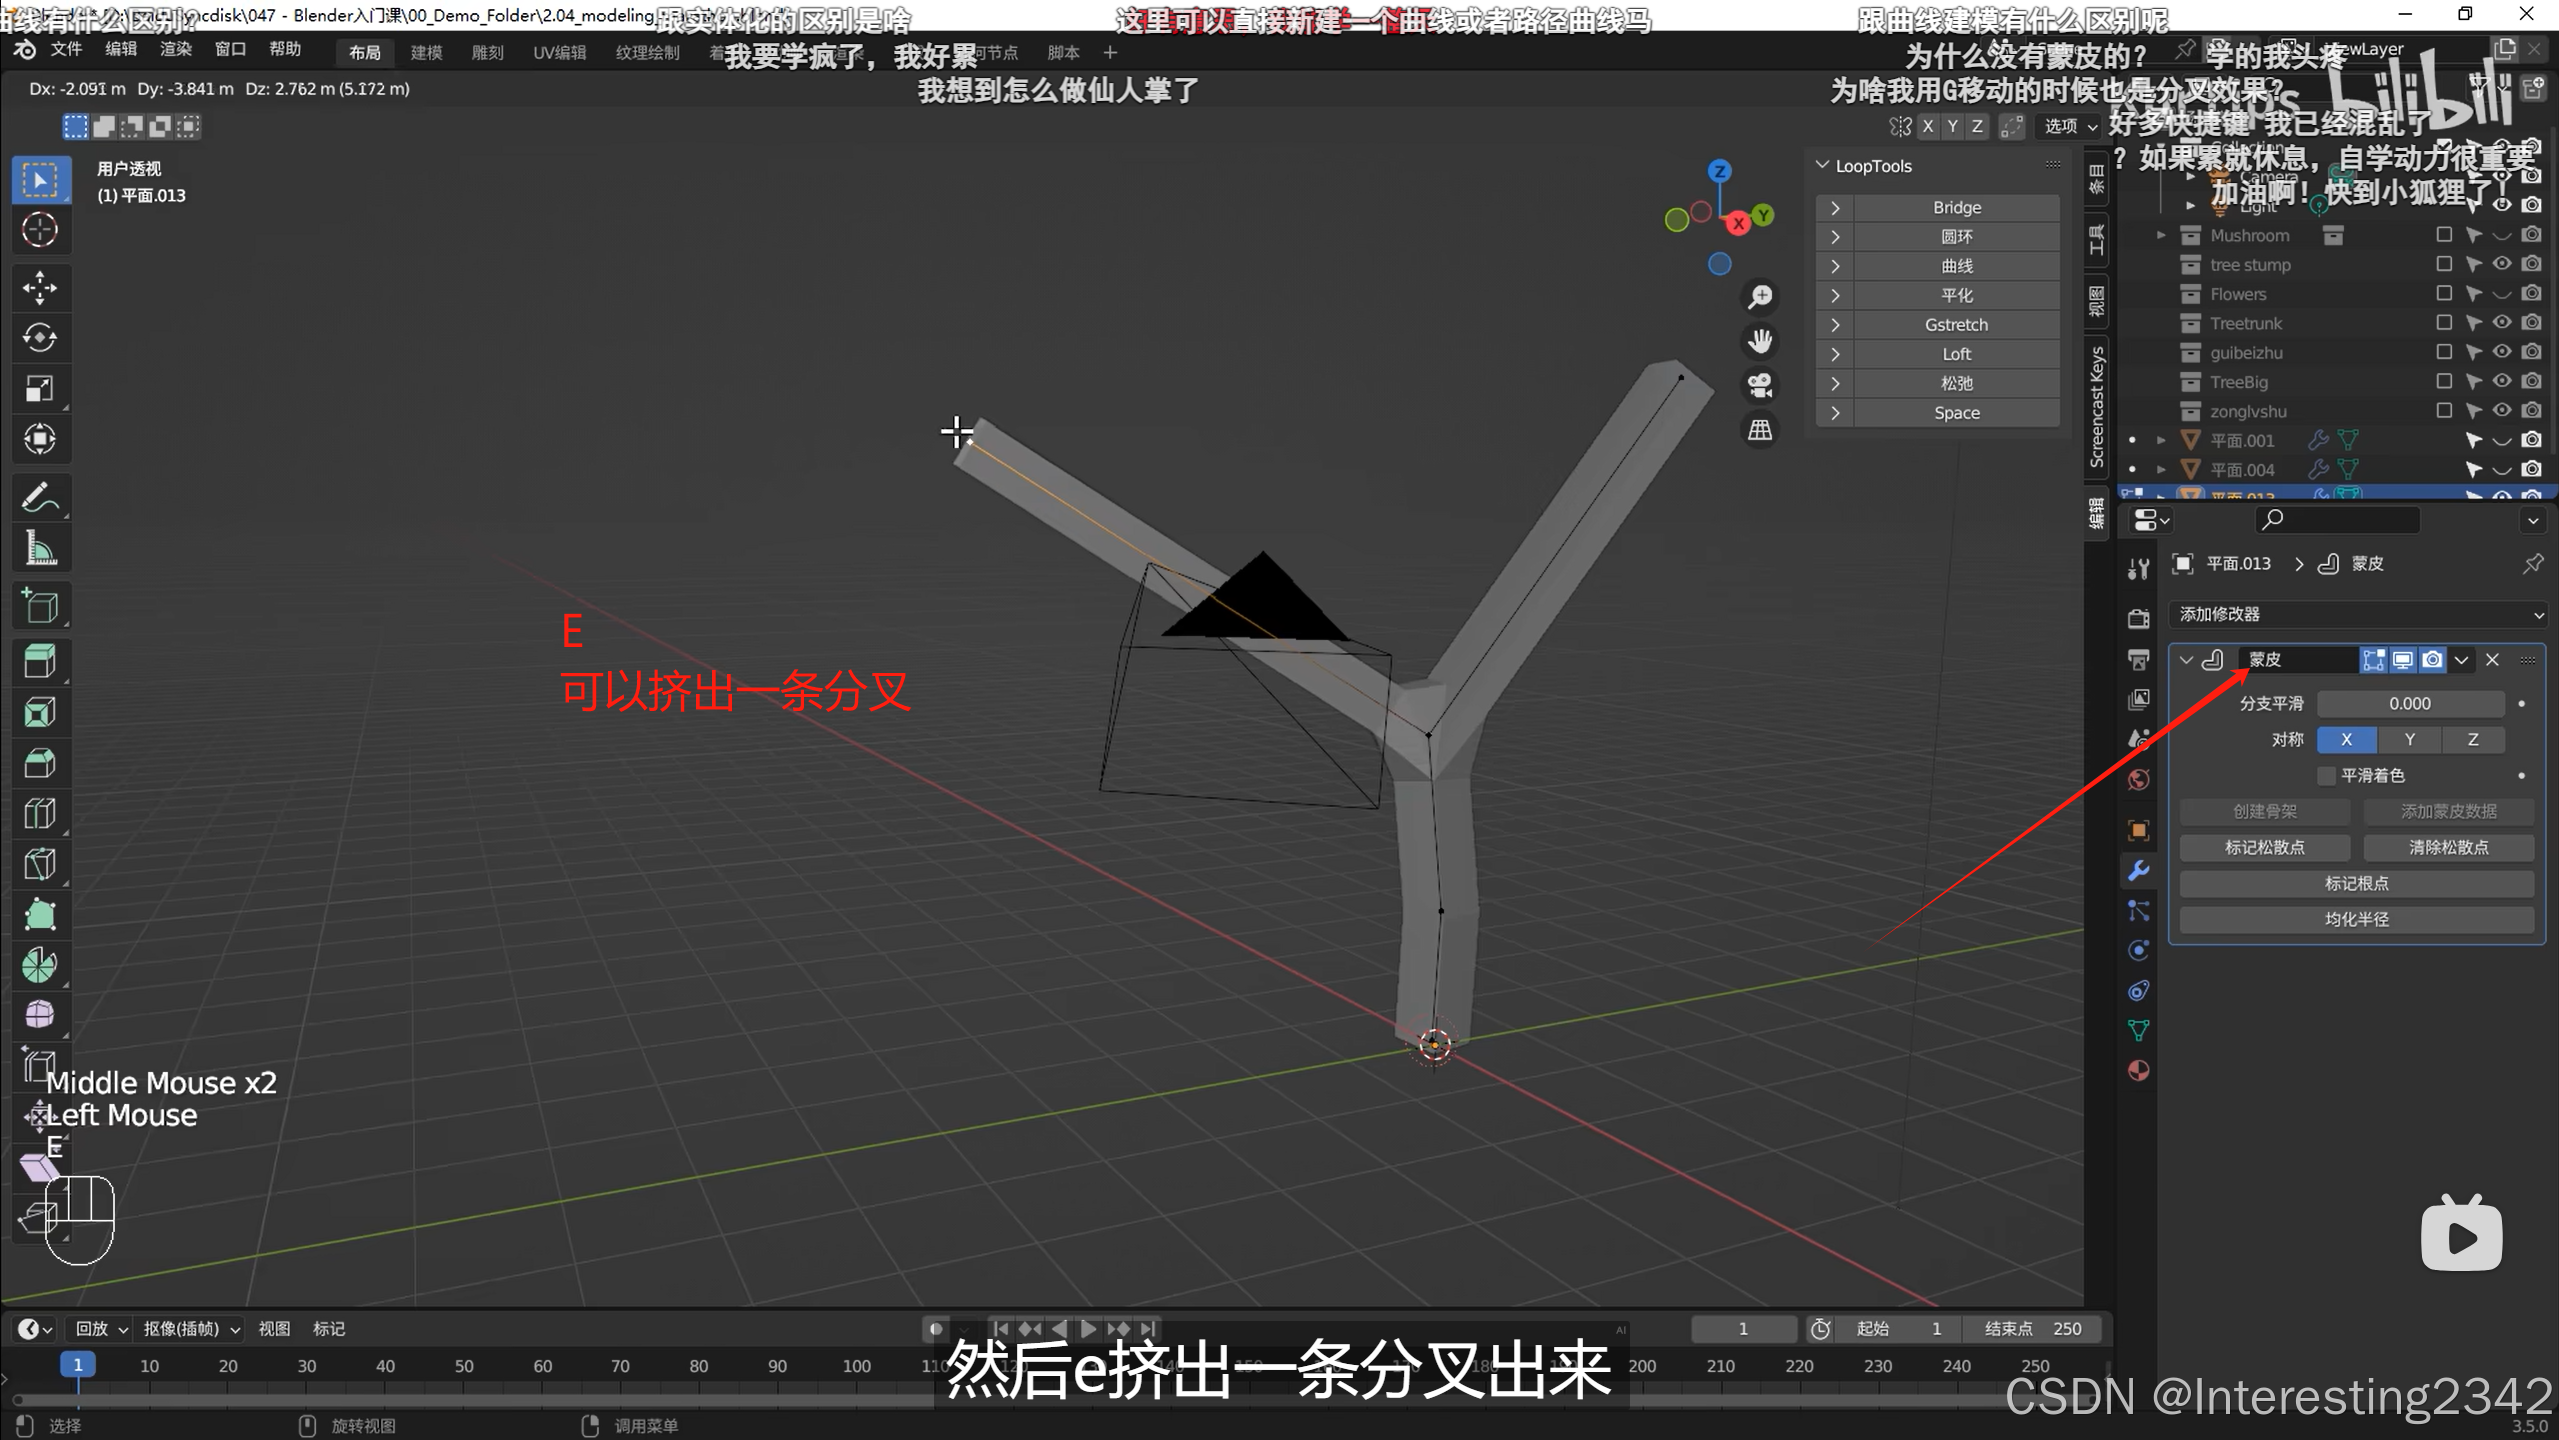Expand the Bridge section in LoopTools
The image size is (2559, 1440).
pos(1835,208)
